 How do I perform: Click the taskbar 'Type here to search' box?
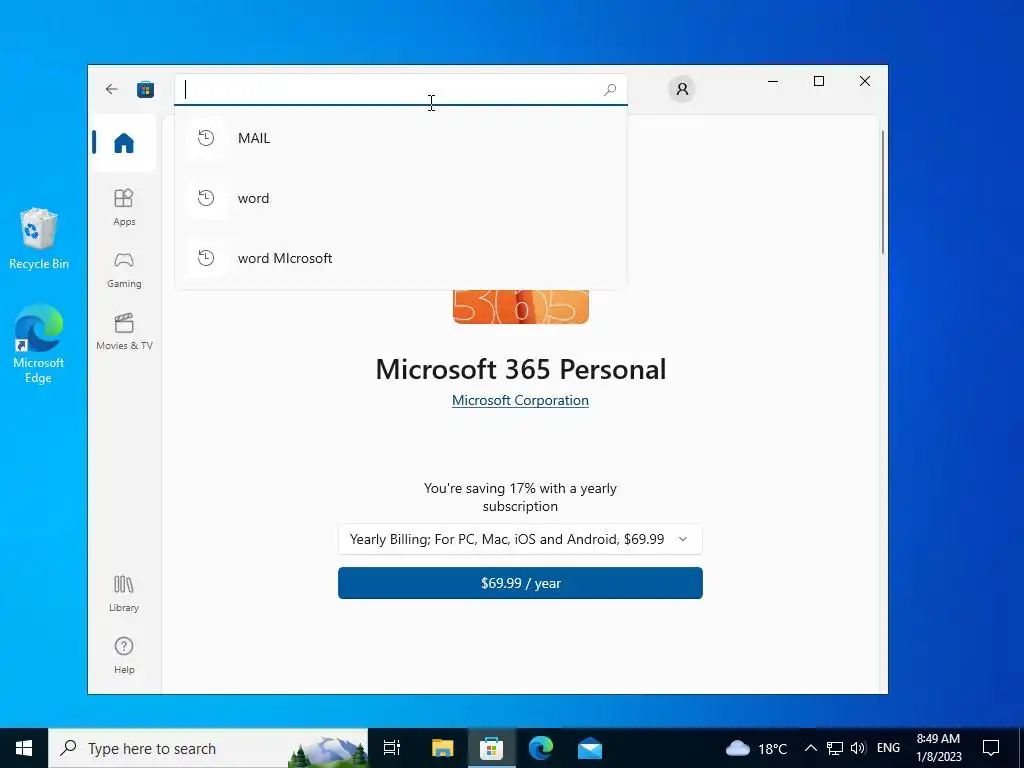pyautogui.click(x=208, y=748)
